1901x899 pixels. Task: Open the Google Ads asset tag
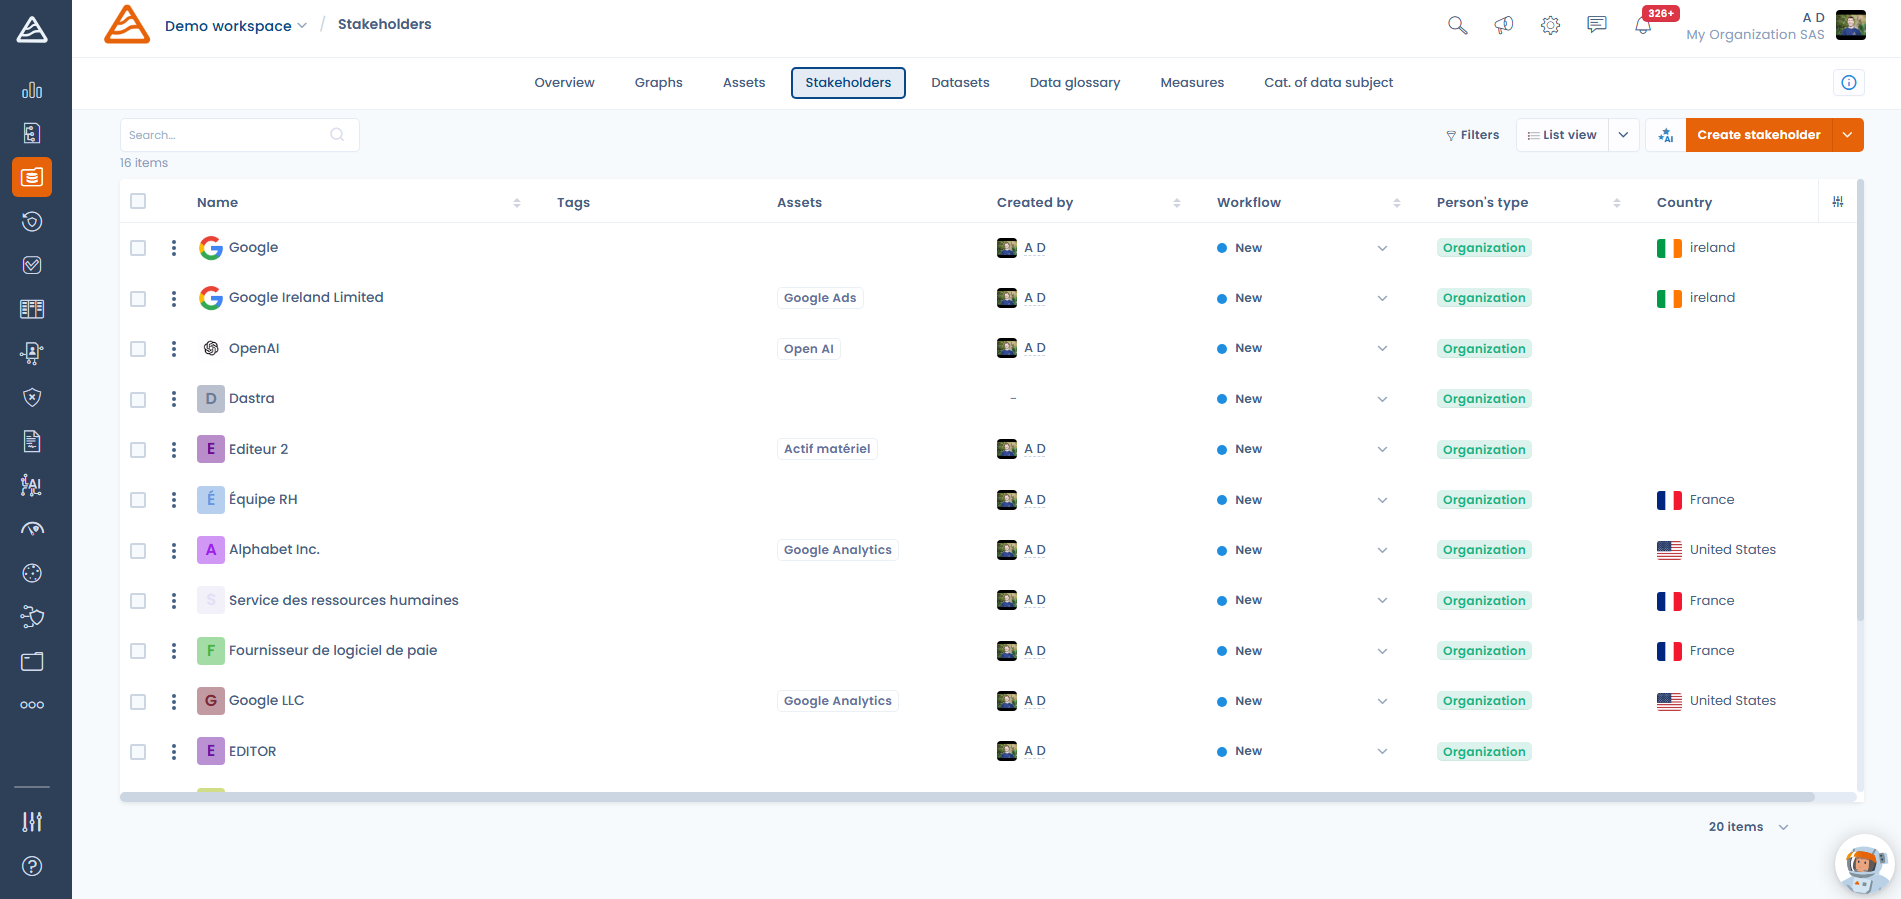tap(820, 298)
